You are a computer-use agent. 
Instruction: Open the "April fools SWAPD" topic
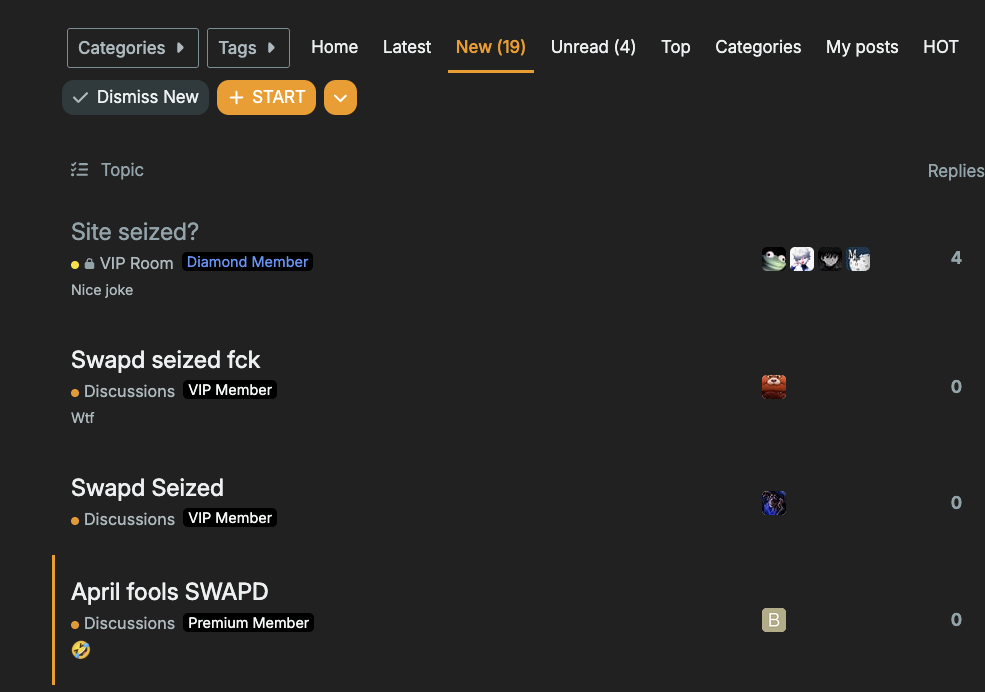pos(169,592)
